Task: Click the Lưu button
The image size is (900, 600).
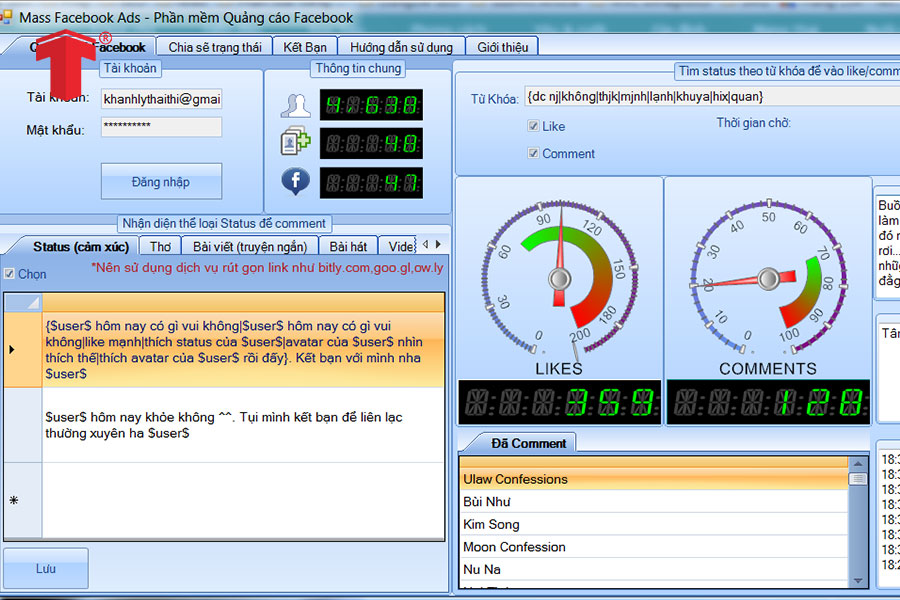Action: point(46,568)
